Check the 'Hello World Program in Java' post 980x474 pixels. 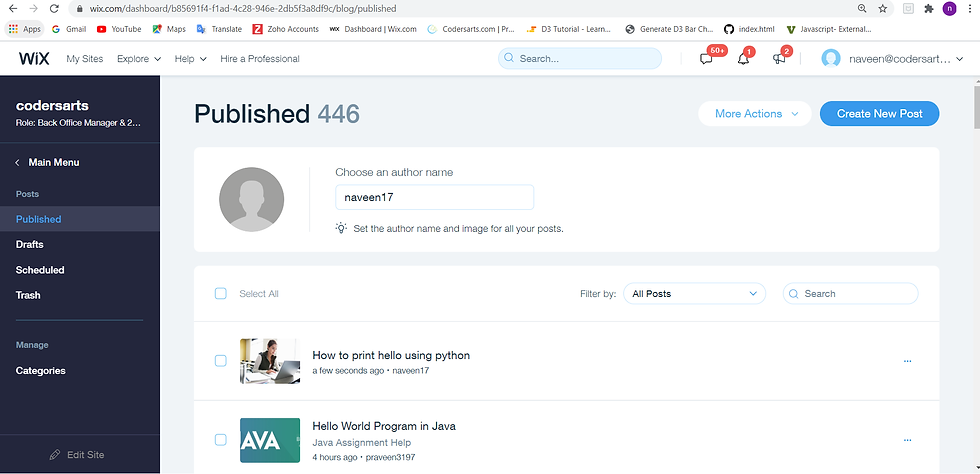(x=221, y=440)
